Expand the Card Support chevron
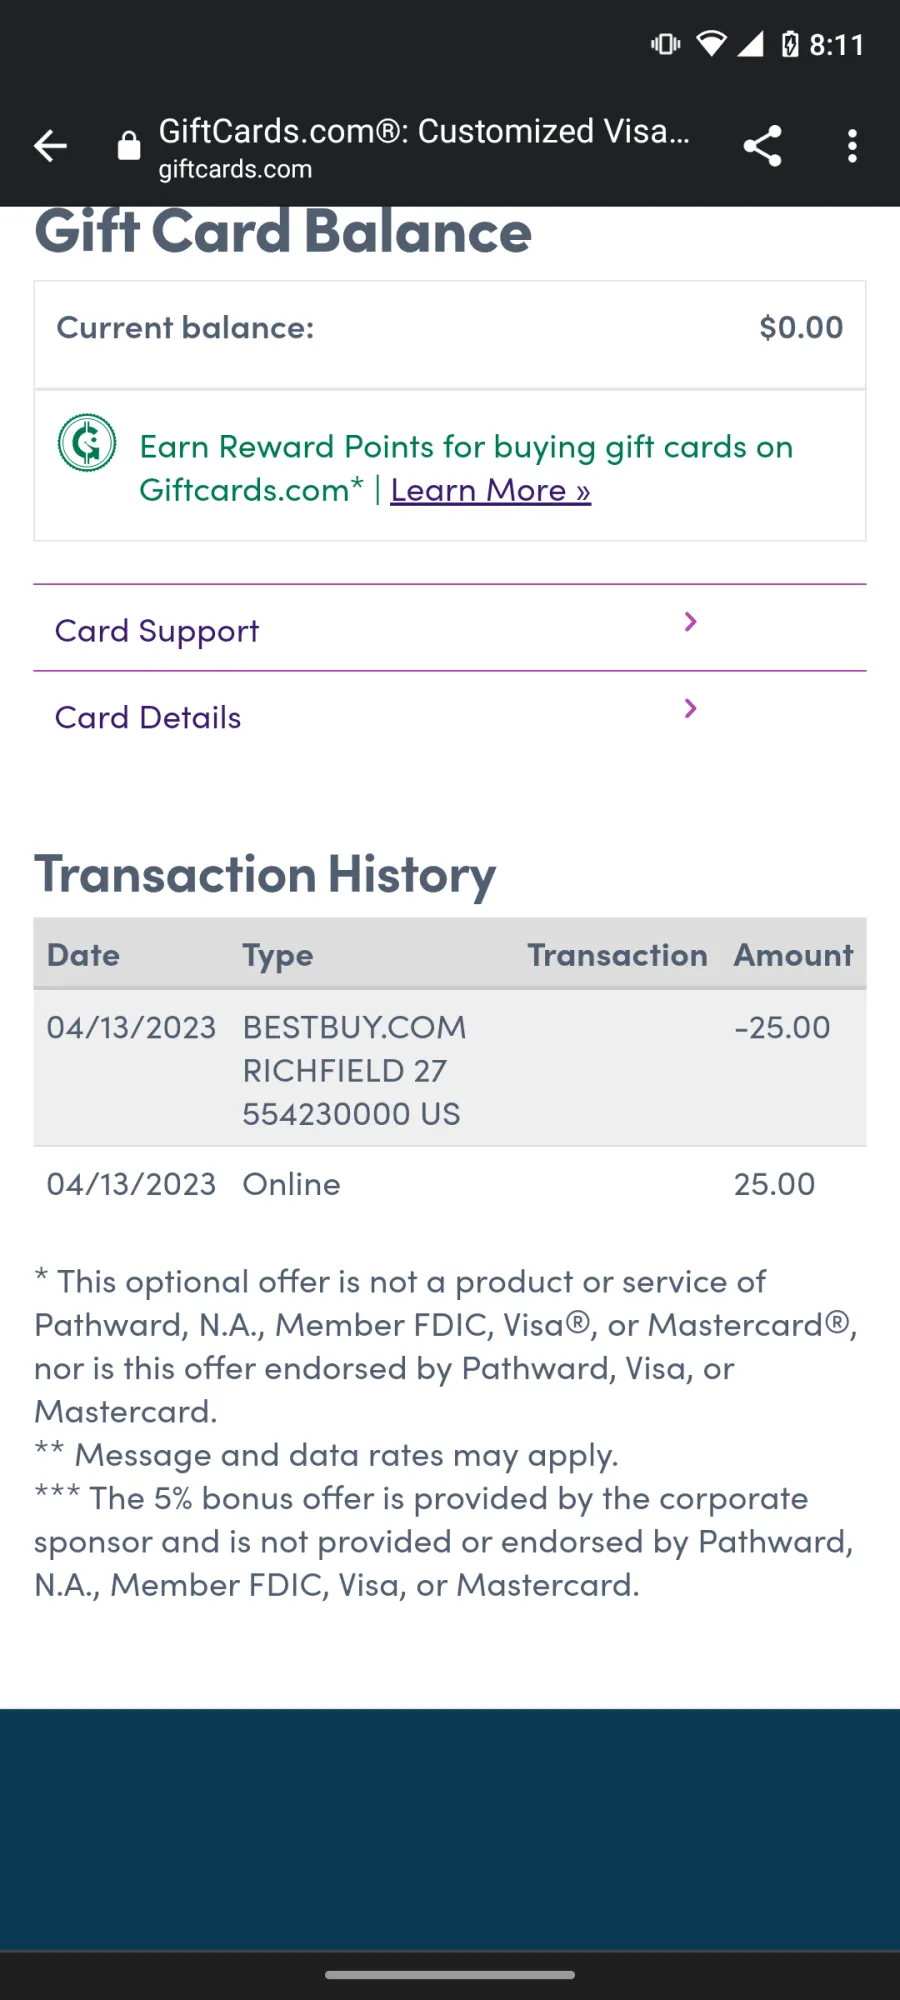This screenshot has height=2000, width=900. pos(690,622)
